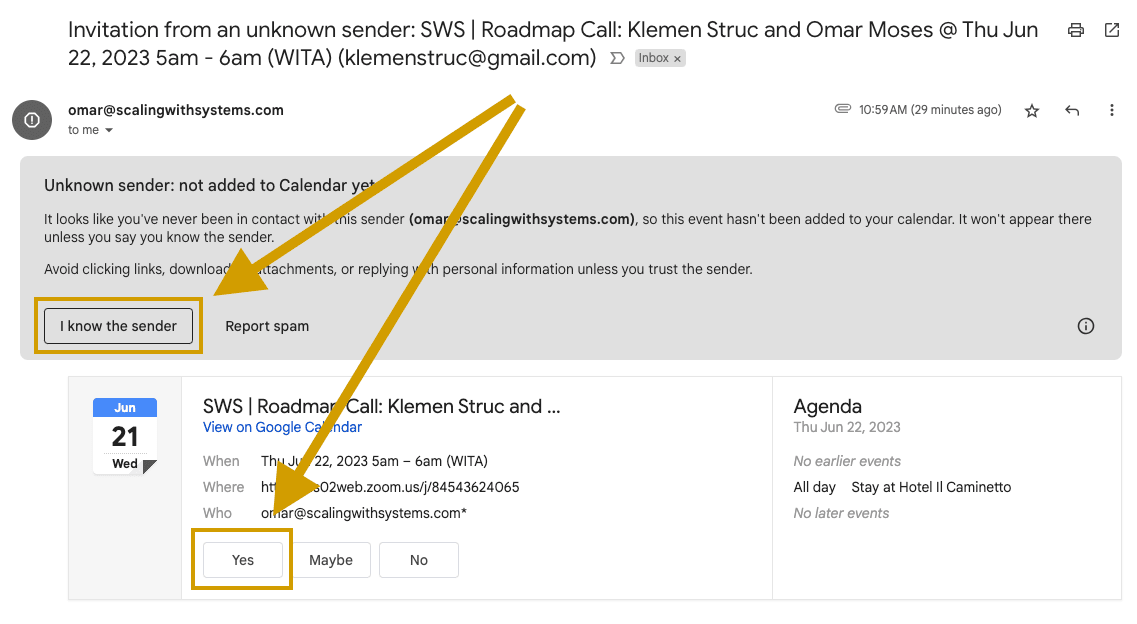Respond Maybe to the invitation
Image resolution: width=1137 pixels, height=624 pixels.
tap(331, 560)
